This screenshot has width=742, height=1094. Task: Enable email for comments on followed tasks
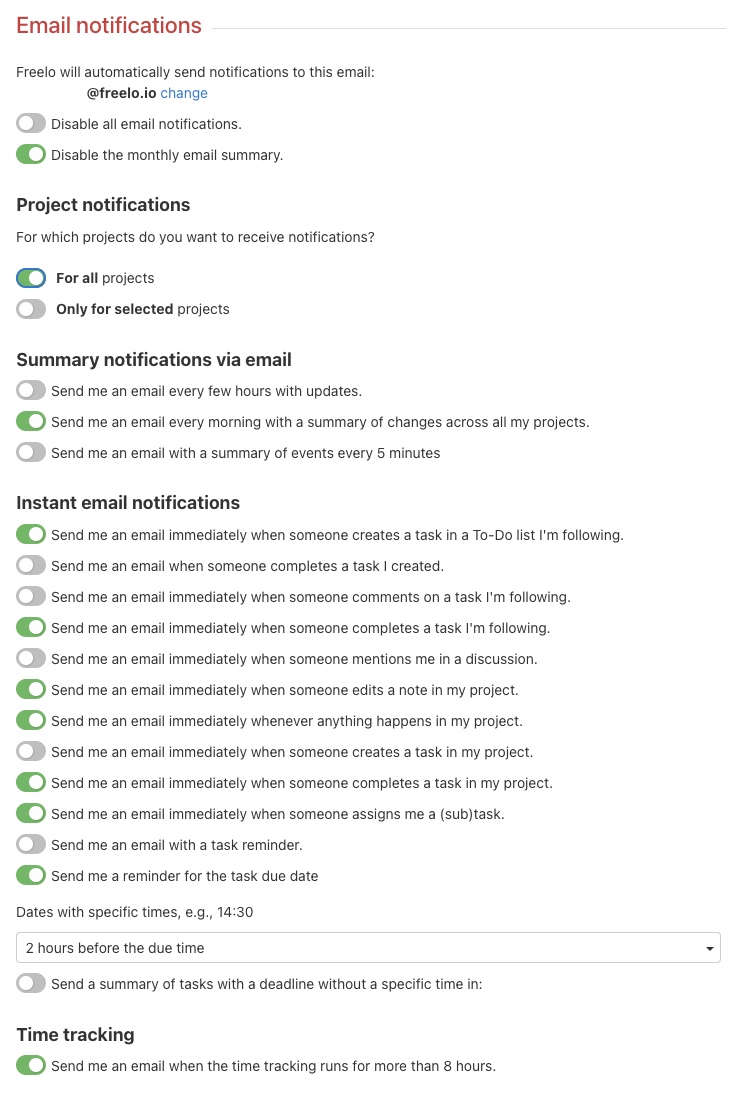tap(31, 596)
